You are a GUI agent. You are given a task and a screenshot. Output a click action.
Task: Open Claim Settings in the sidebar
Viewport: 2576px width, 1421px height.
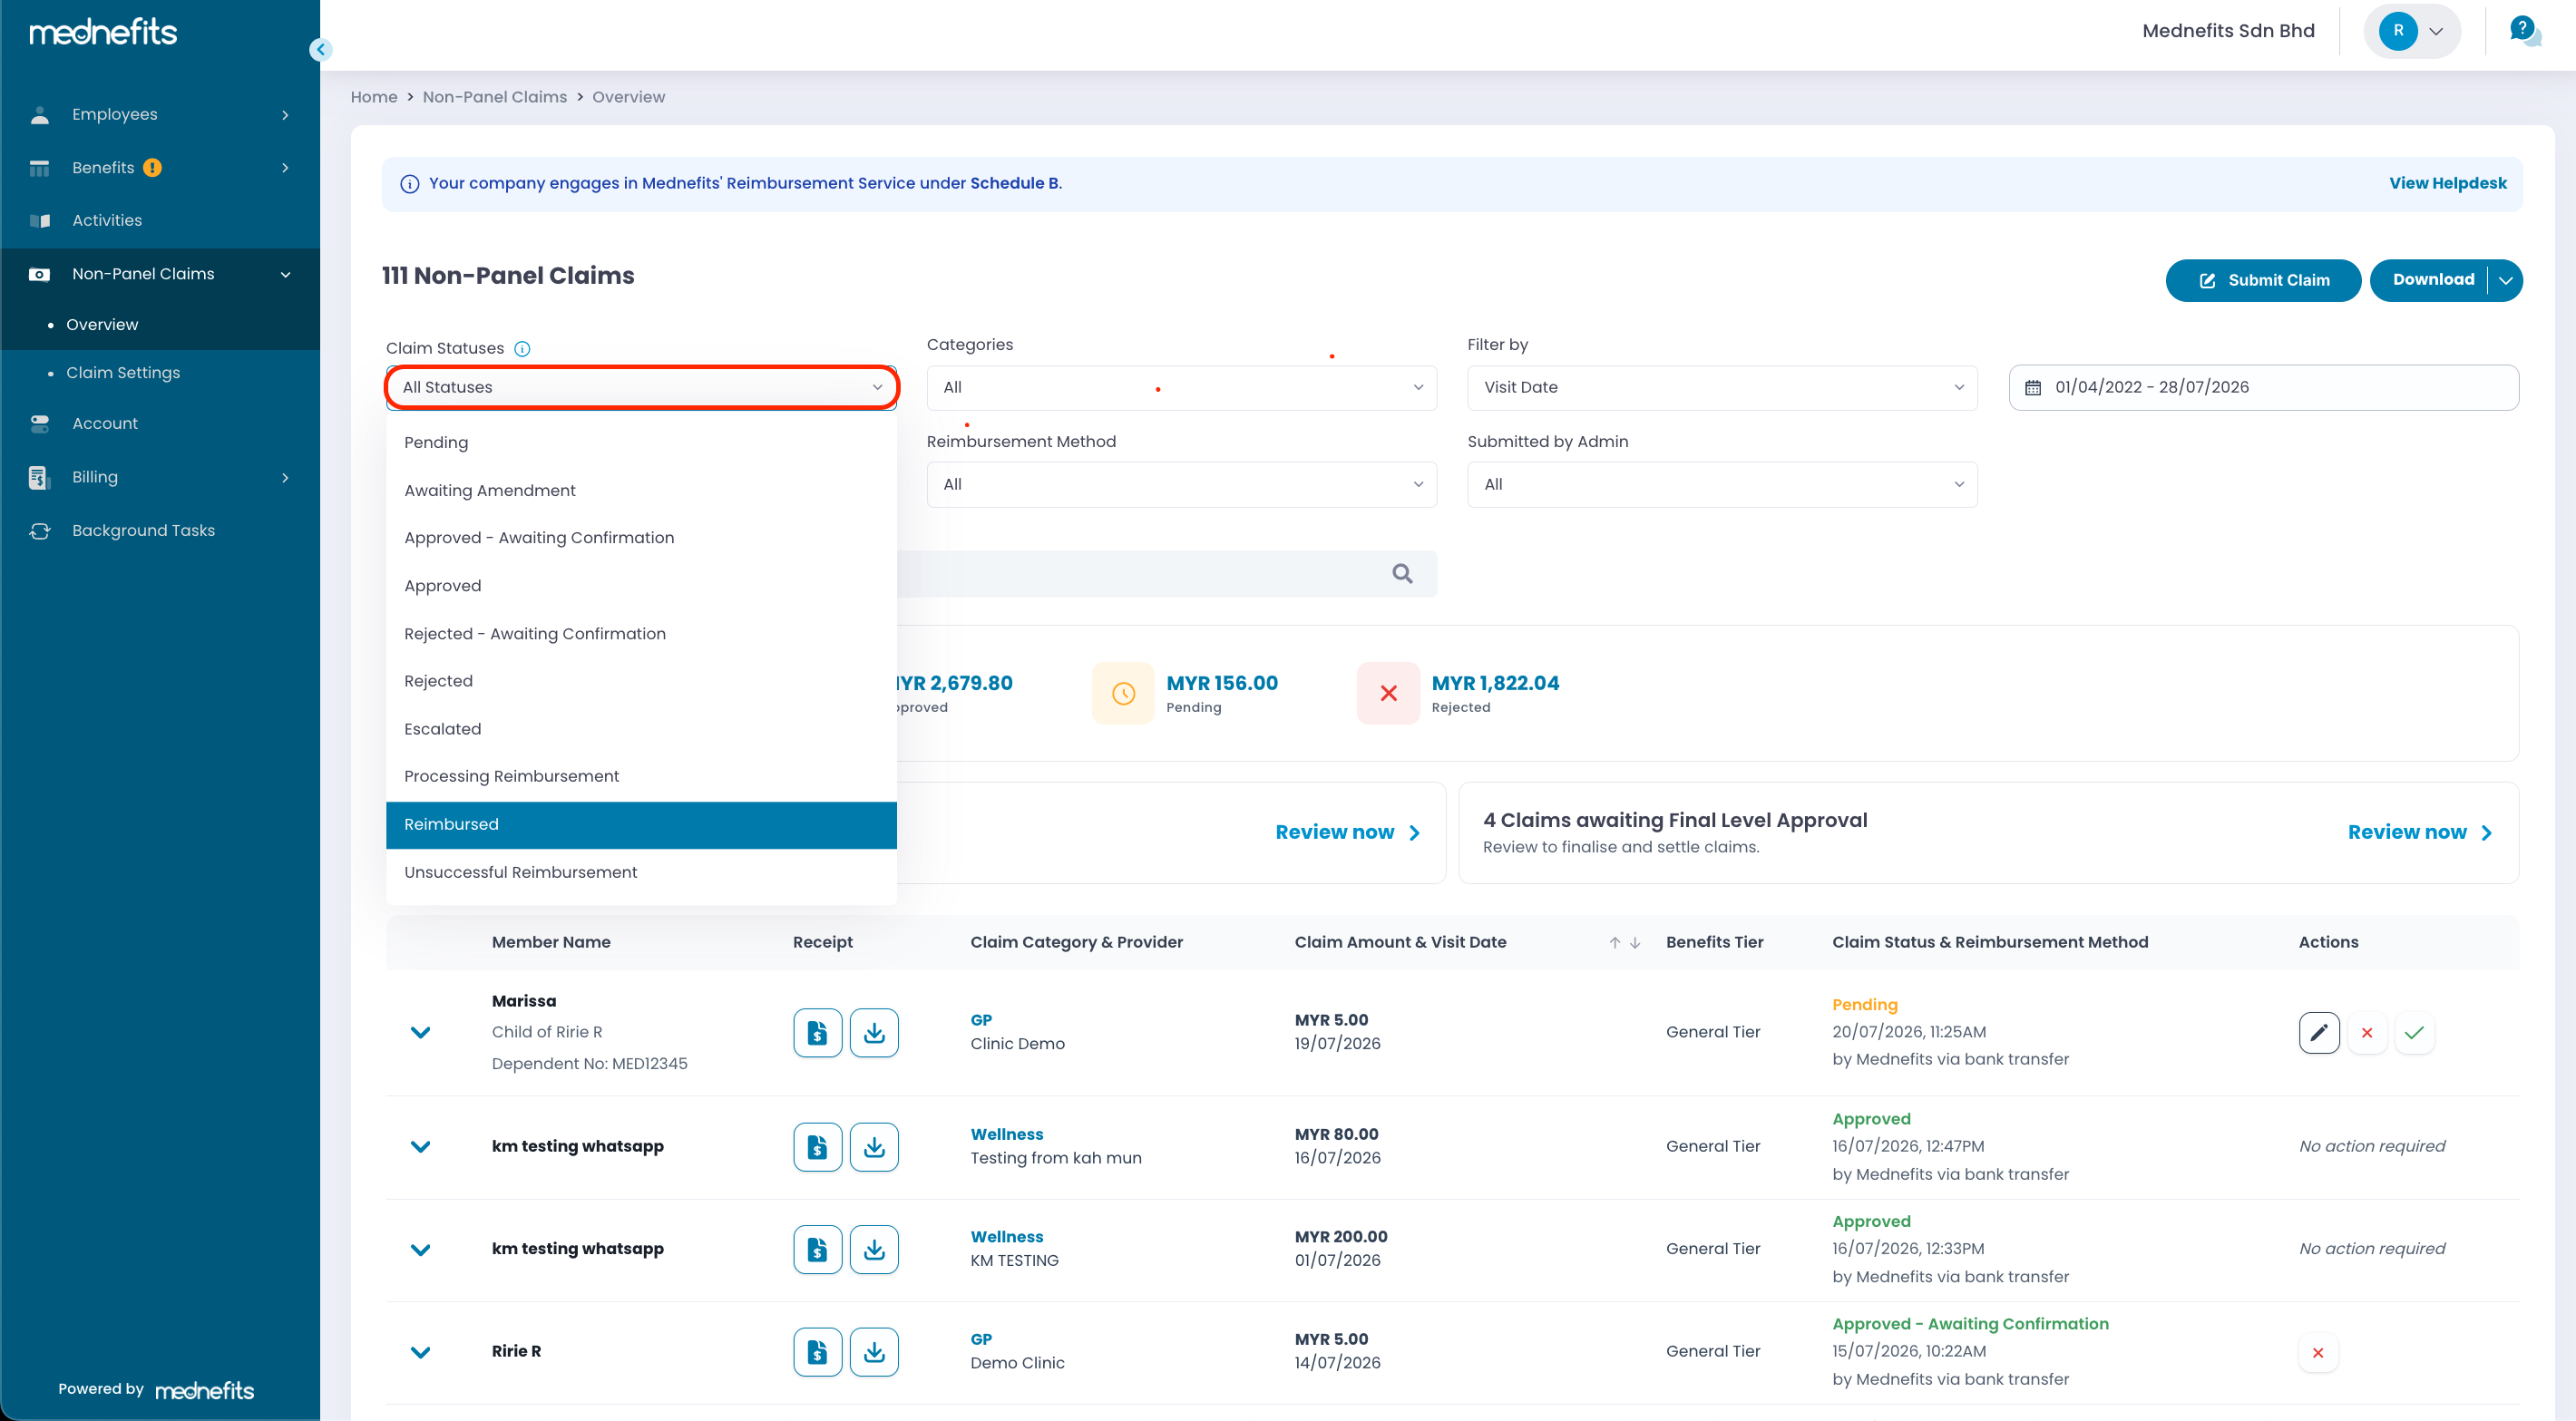coord(123,373)
